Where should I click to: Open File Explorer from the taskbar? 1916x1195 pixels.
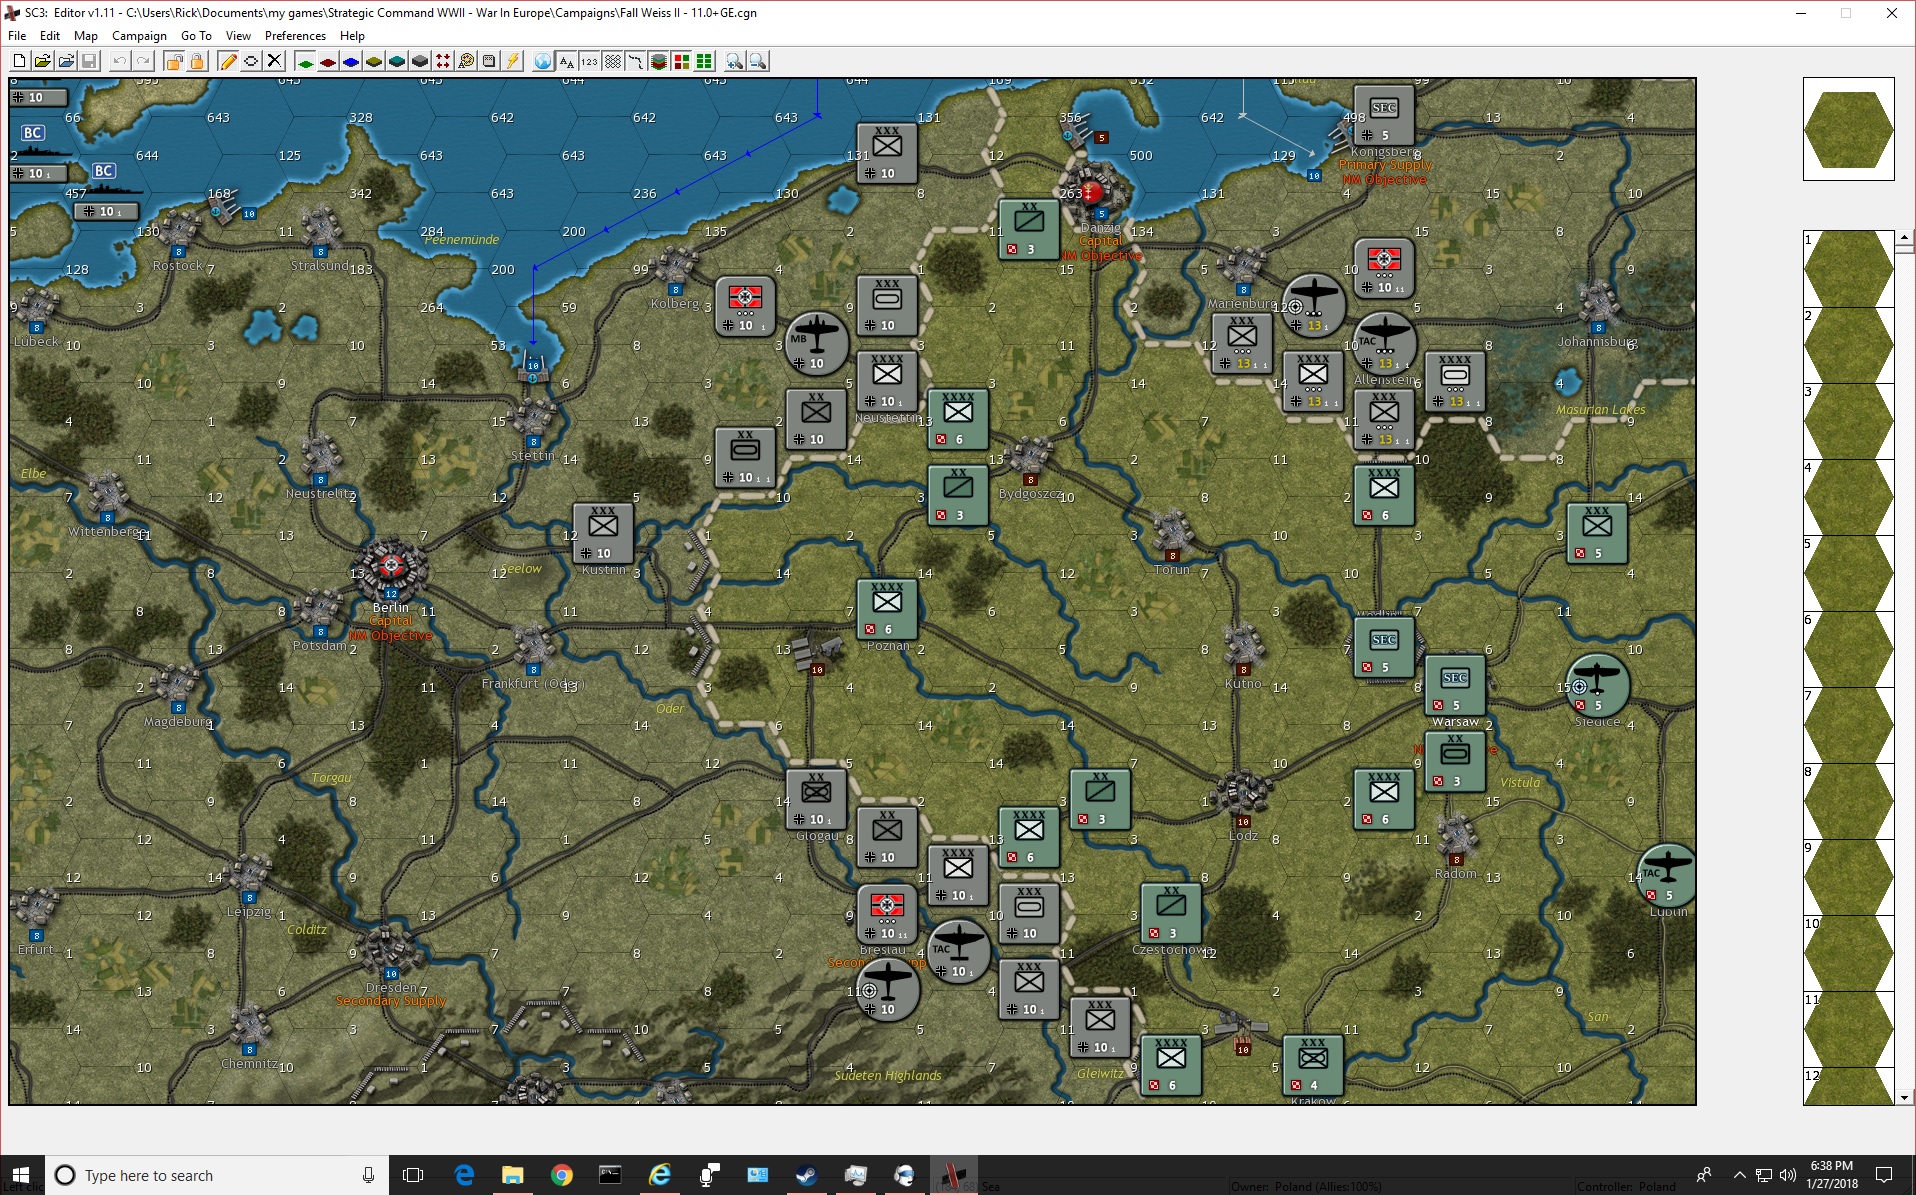pos(513,1175)
